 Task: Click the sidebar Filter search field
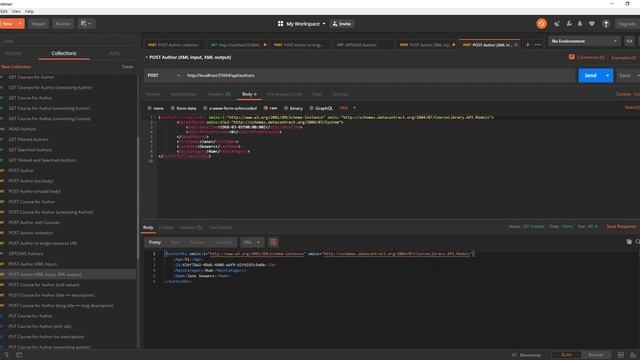(69, 41)
